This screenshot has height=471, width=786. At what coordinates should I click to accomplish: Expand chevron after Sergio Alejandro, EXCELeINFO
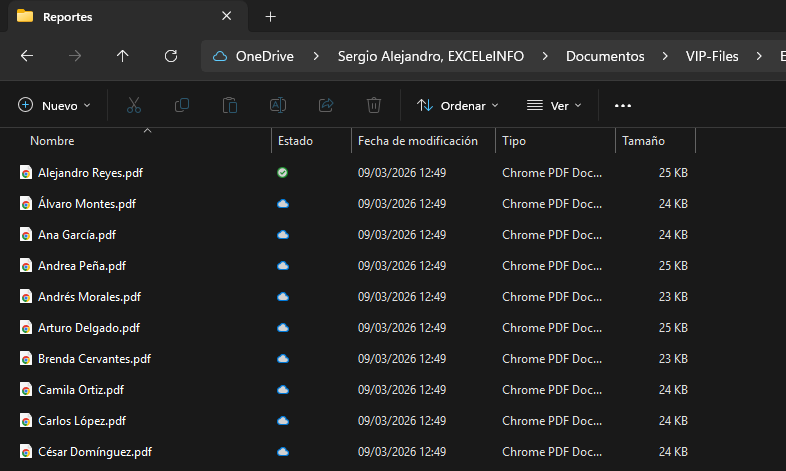545,56
